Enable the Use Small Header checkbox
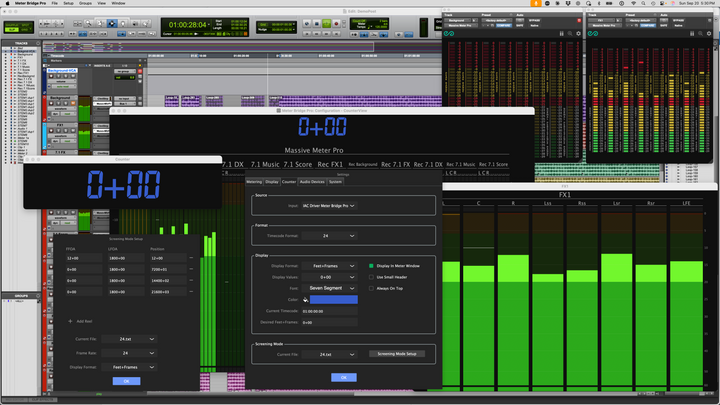 click(x=371, y=277)
